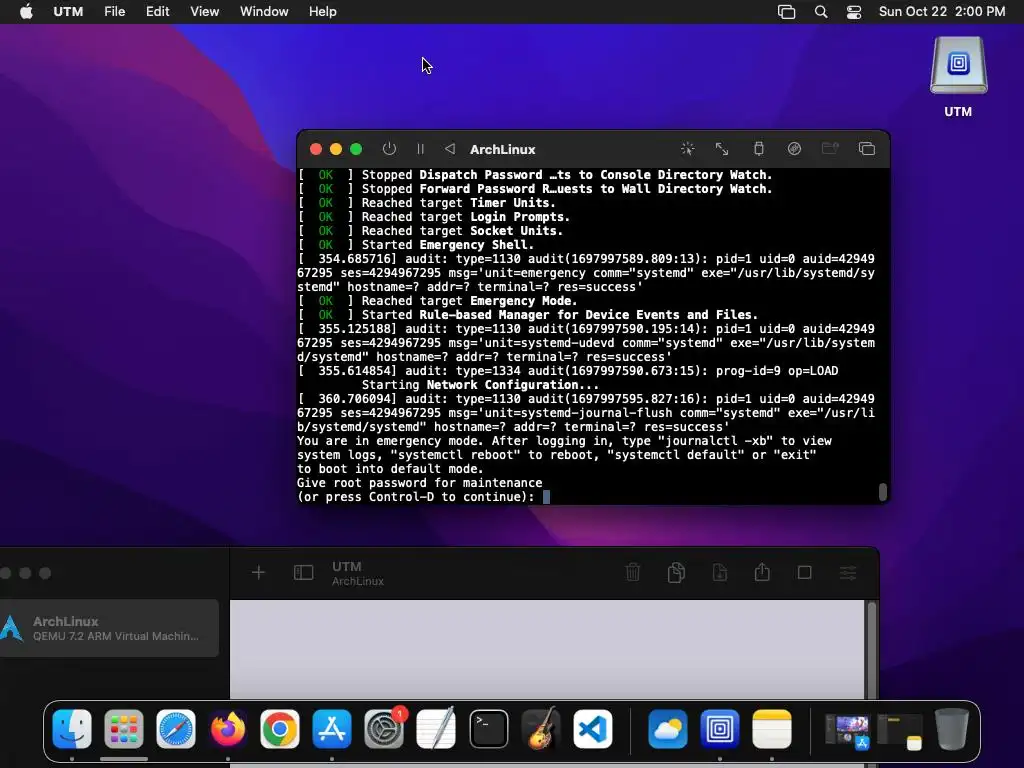
Task: Open App Store from the Dock
Action: click(332, 729)
